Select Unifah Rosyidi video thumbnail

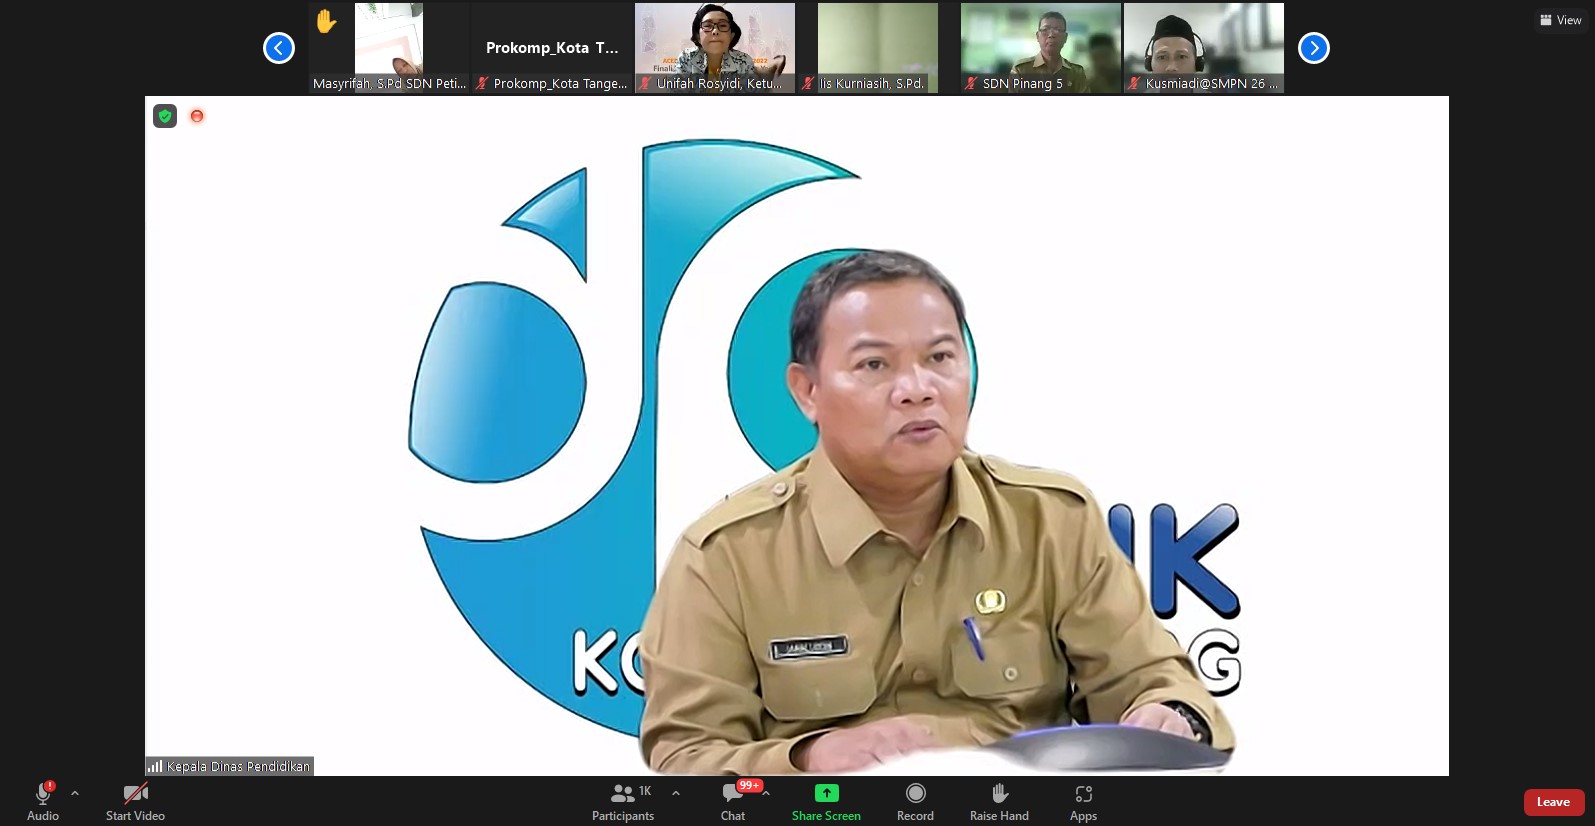point(715,48)
